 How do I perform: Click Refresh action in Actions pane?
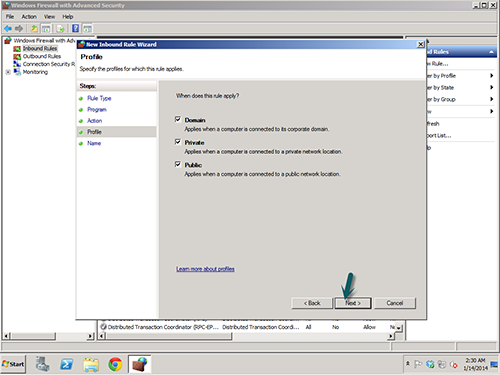[433, 124]
